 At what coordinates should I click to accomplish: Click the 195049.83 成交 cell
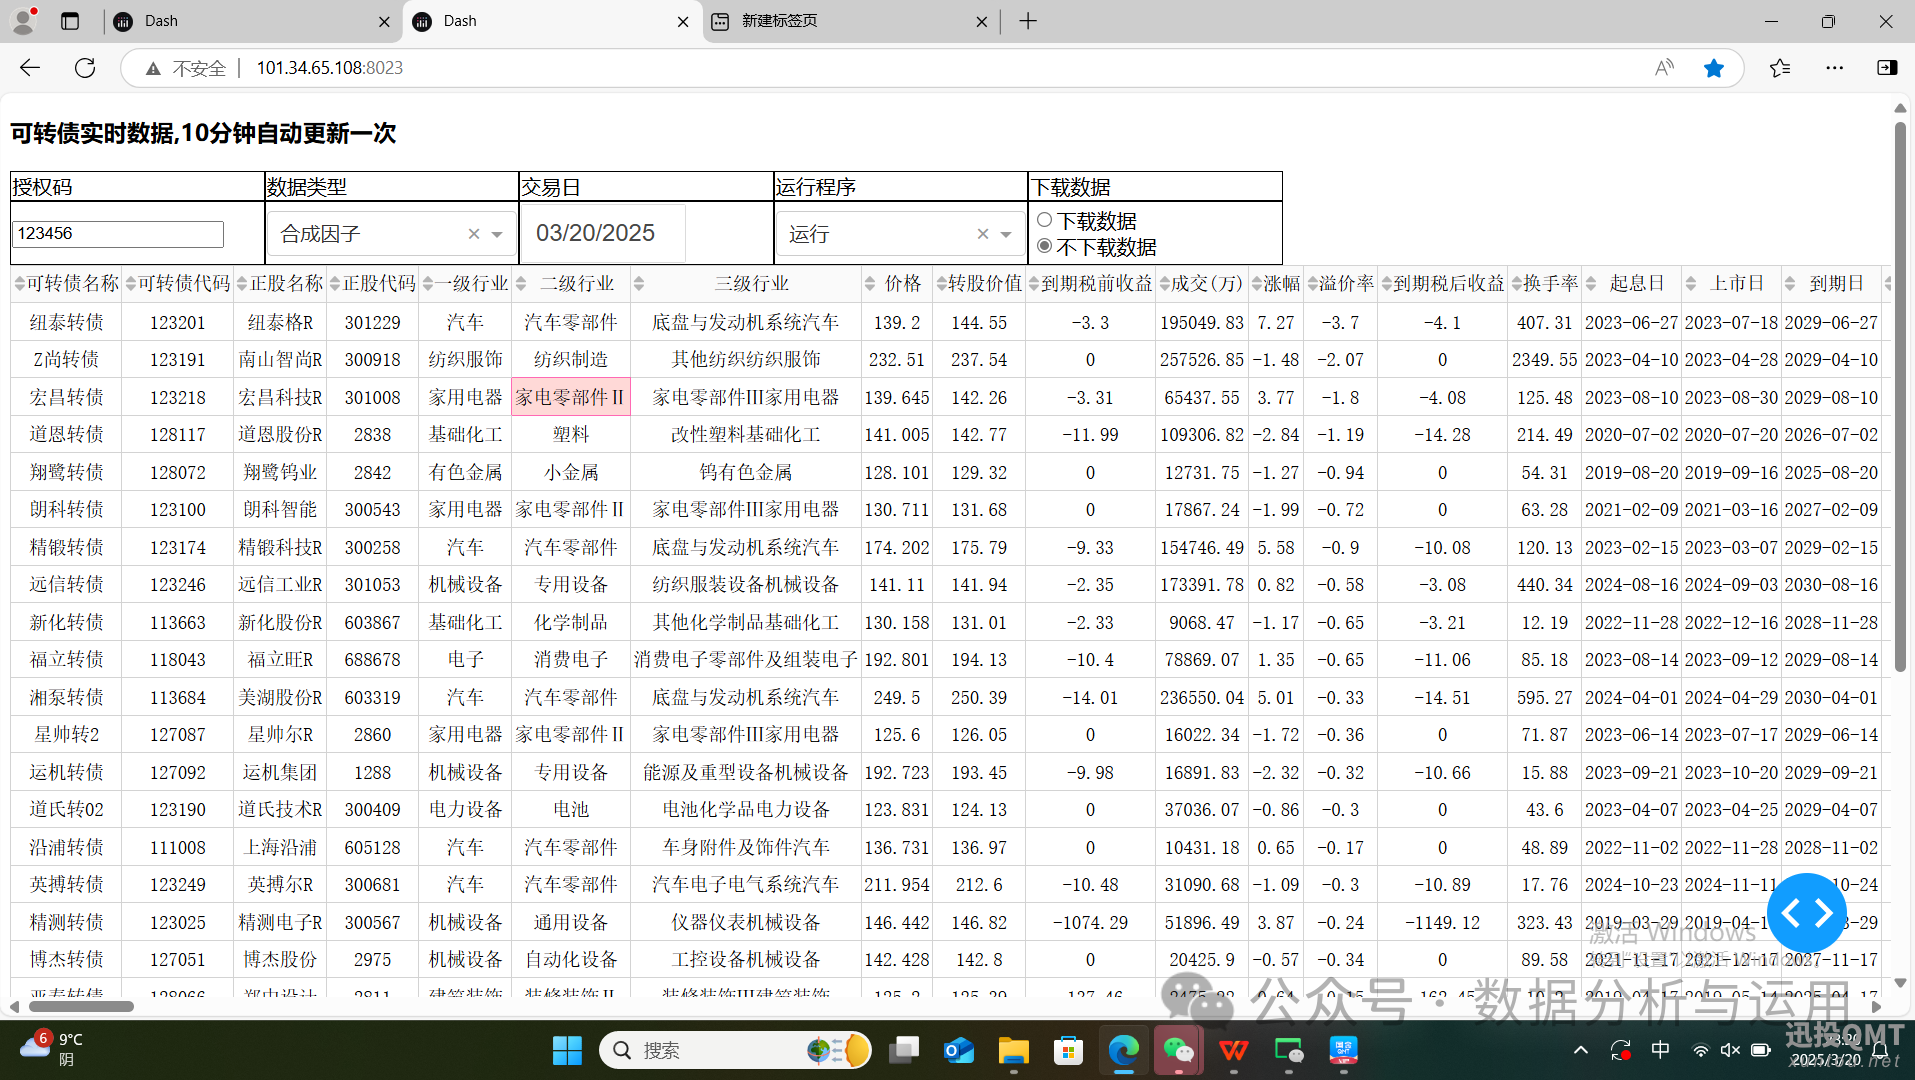pos(1202,322)
